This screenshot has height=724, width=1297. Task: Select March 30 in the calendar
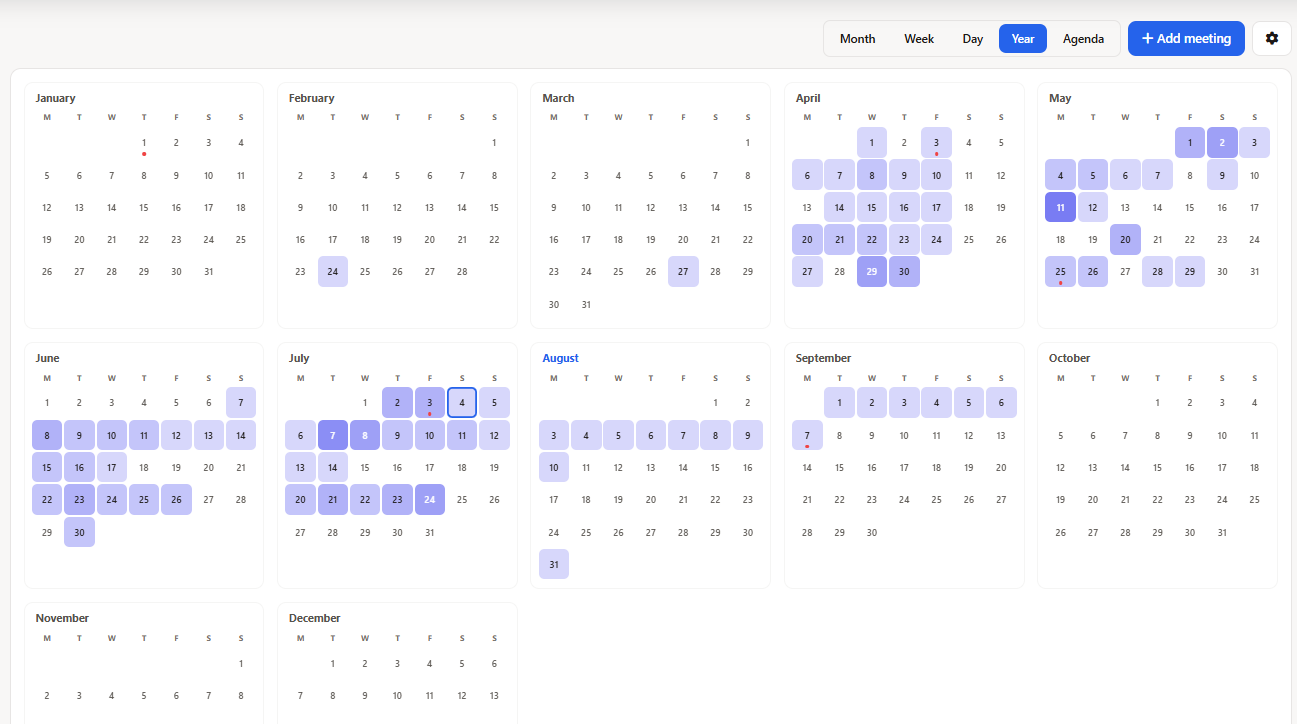(554, 304)
